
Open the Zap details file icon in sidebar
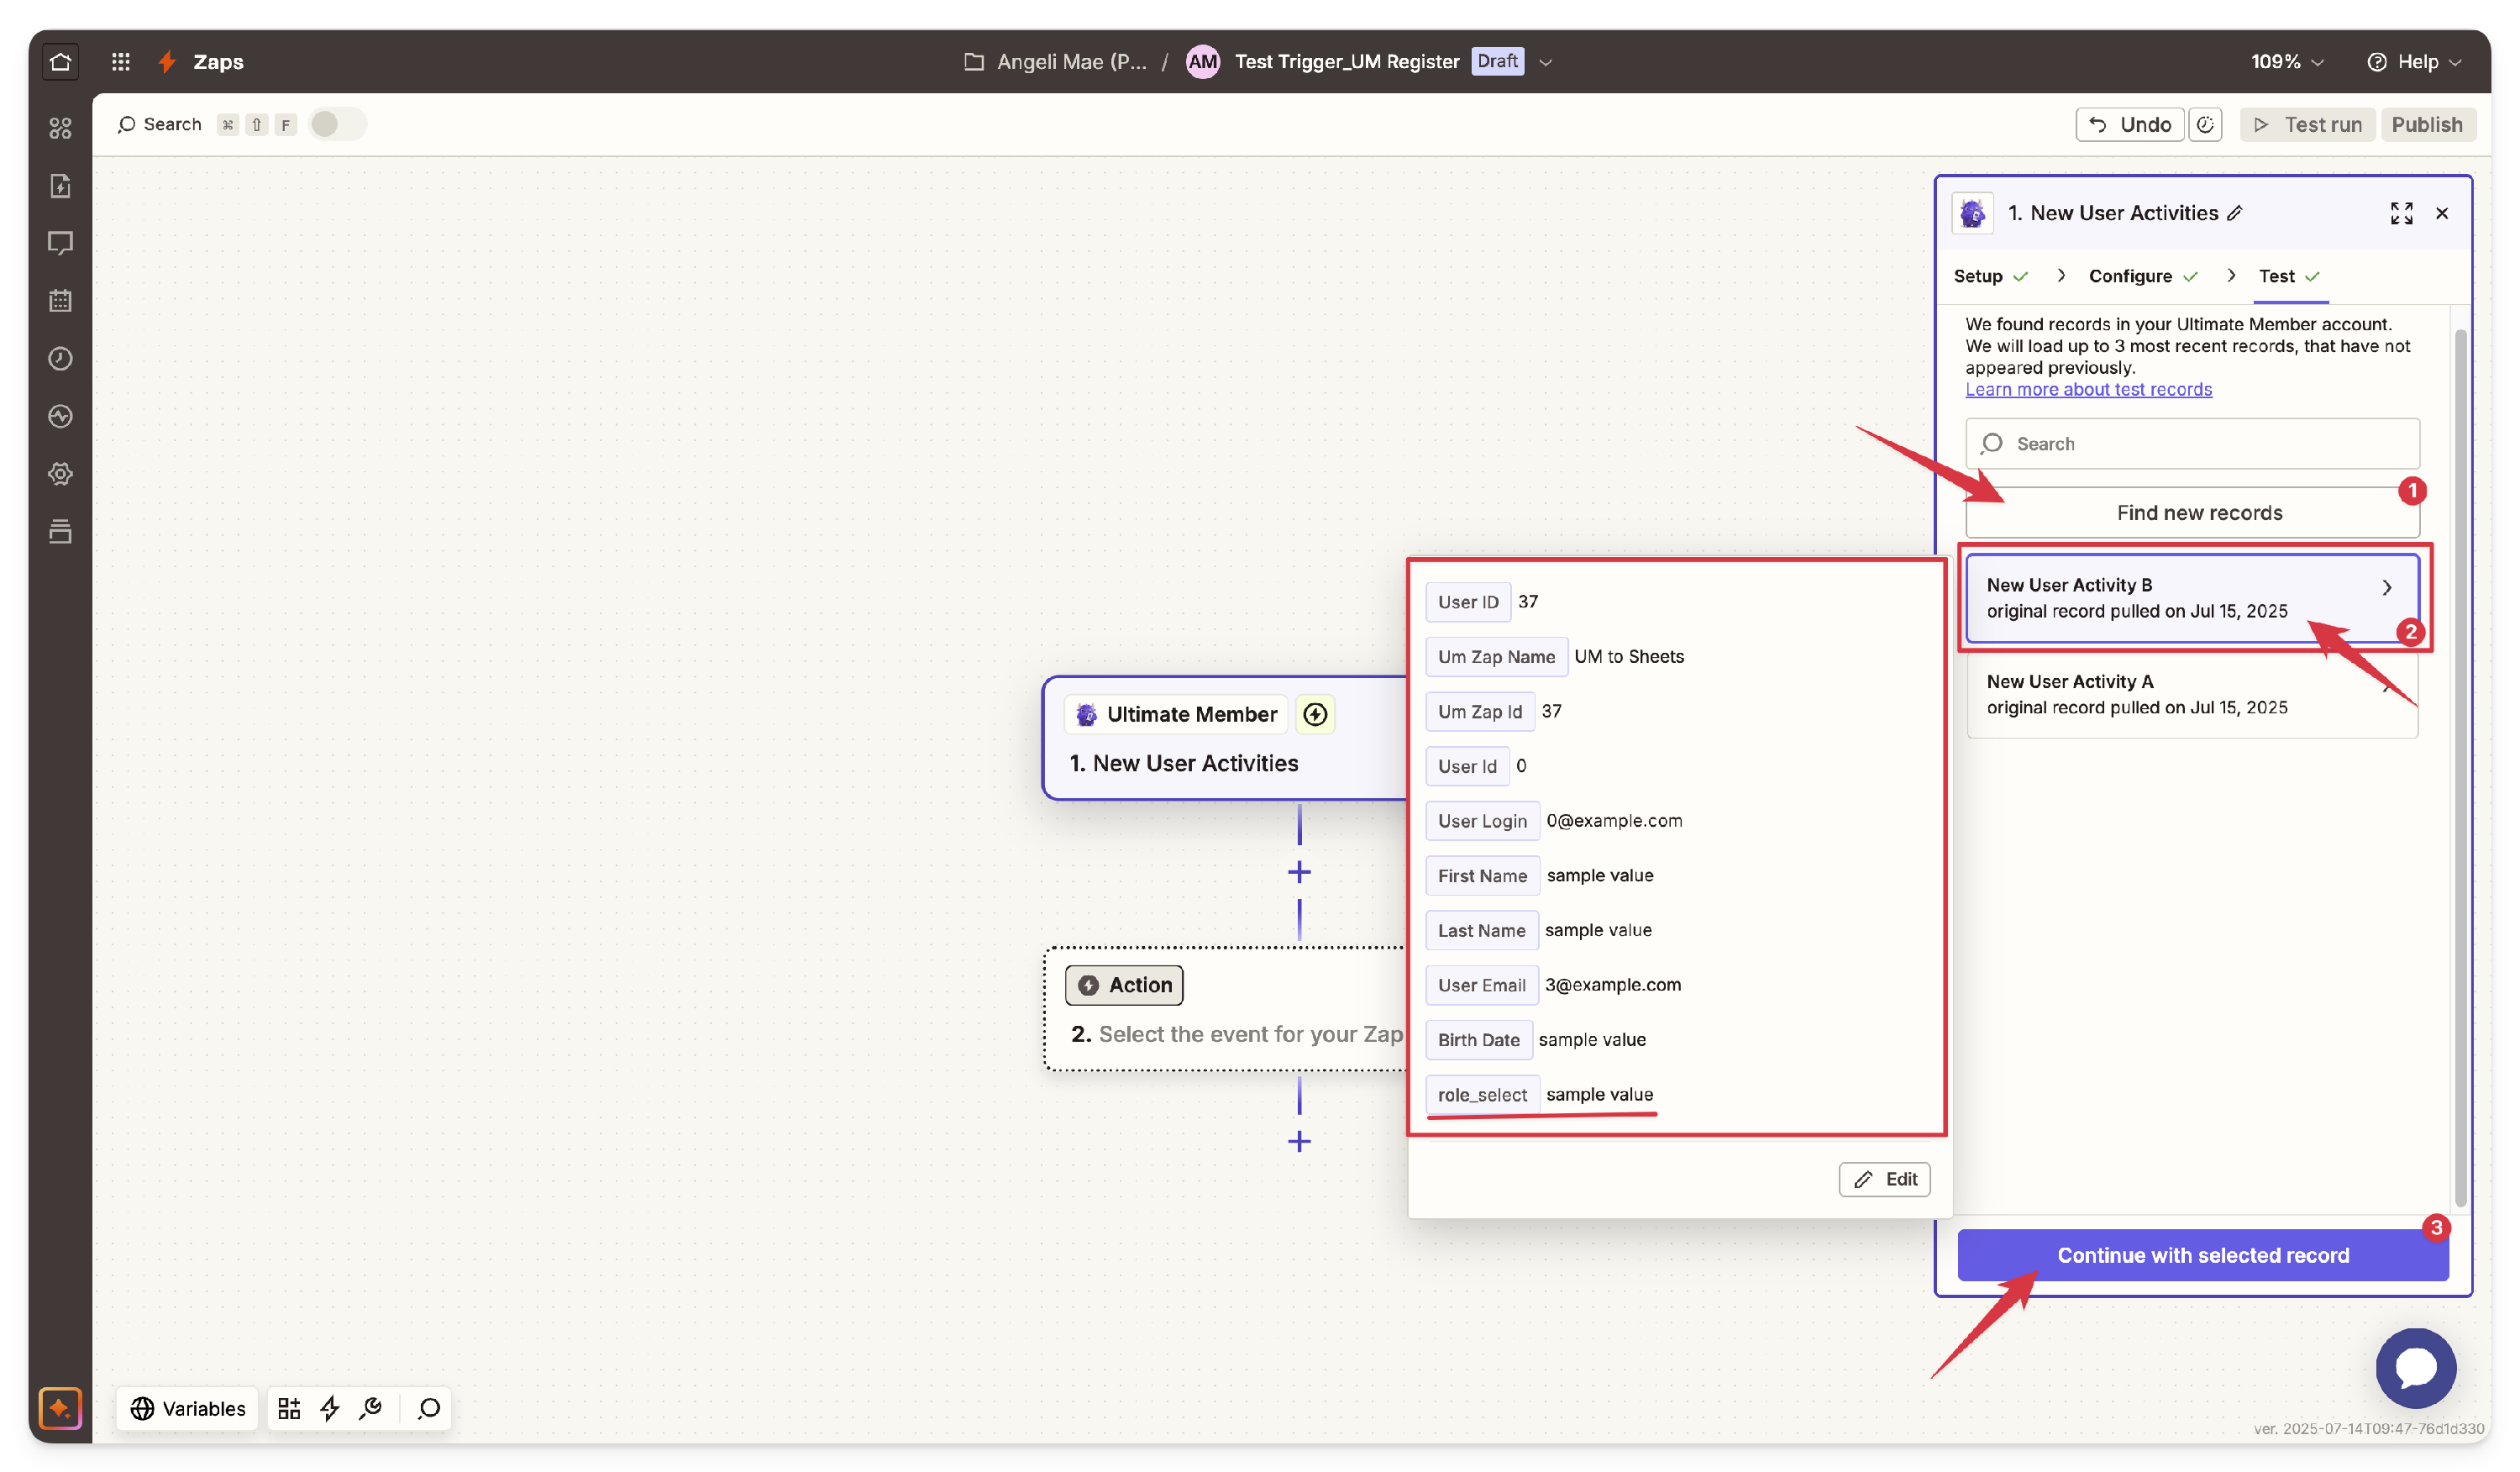(60, 186)
